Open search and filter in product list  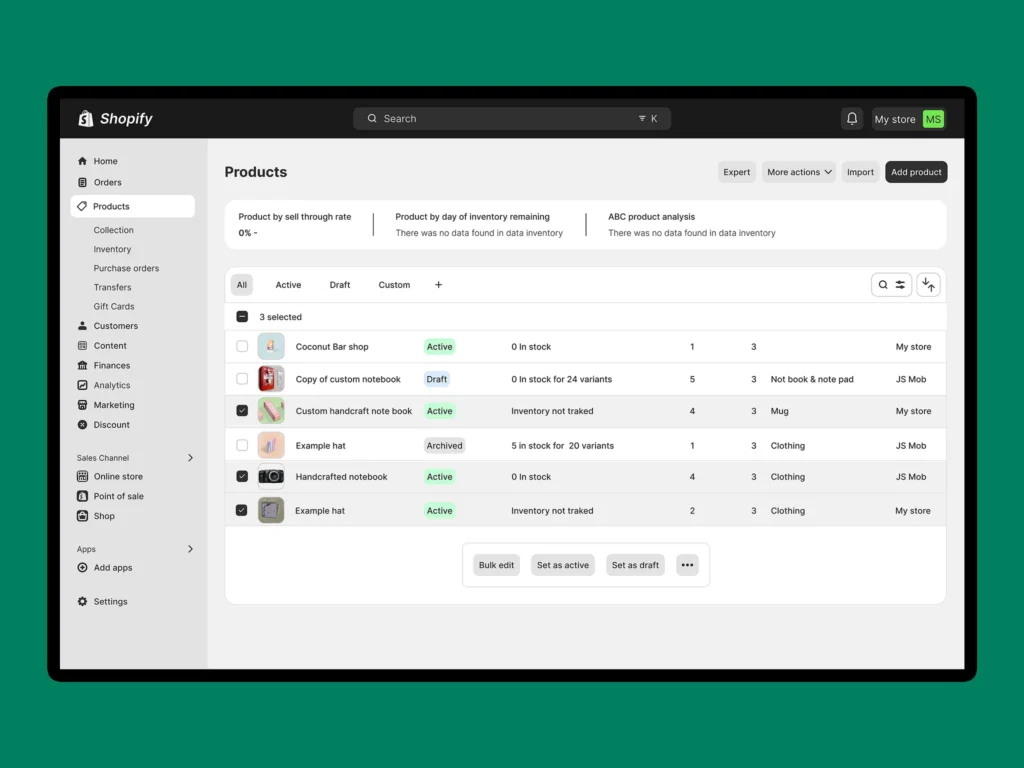pyautogui.click(x=891, y=285)
